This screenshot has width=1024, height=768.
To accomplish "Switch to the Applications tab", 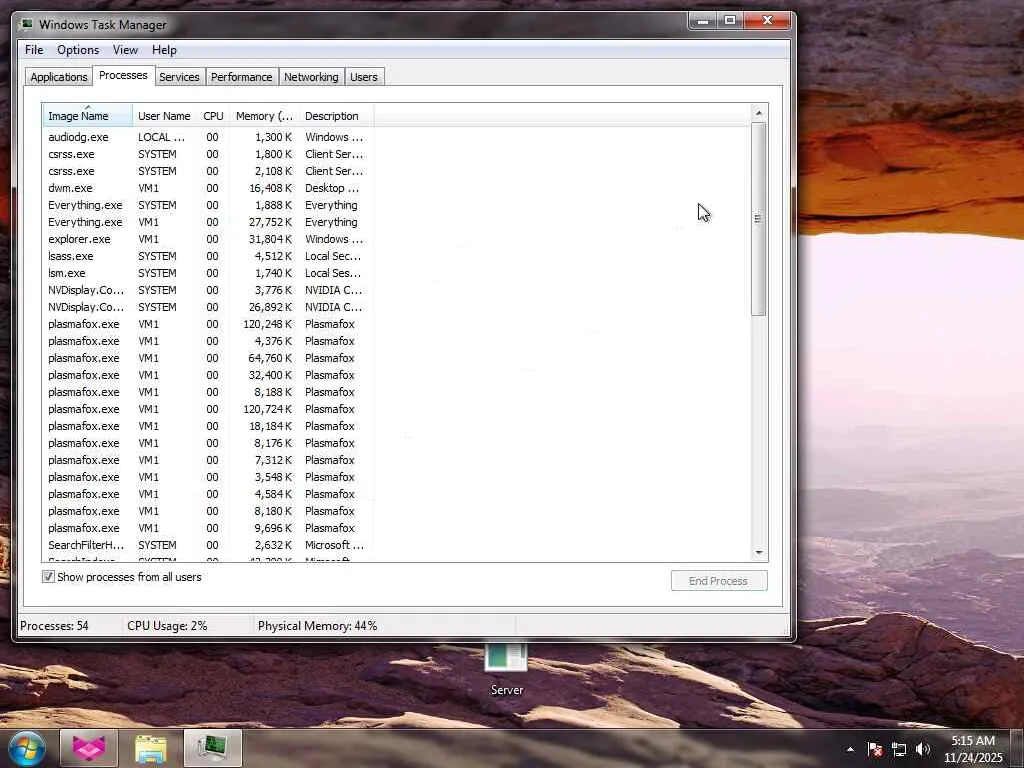I will click(x=59, y=77).
